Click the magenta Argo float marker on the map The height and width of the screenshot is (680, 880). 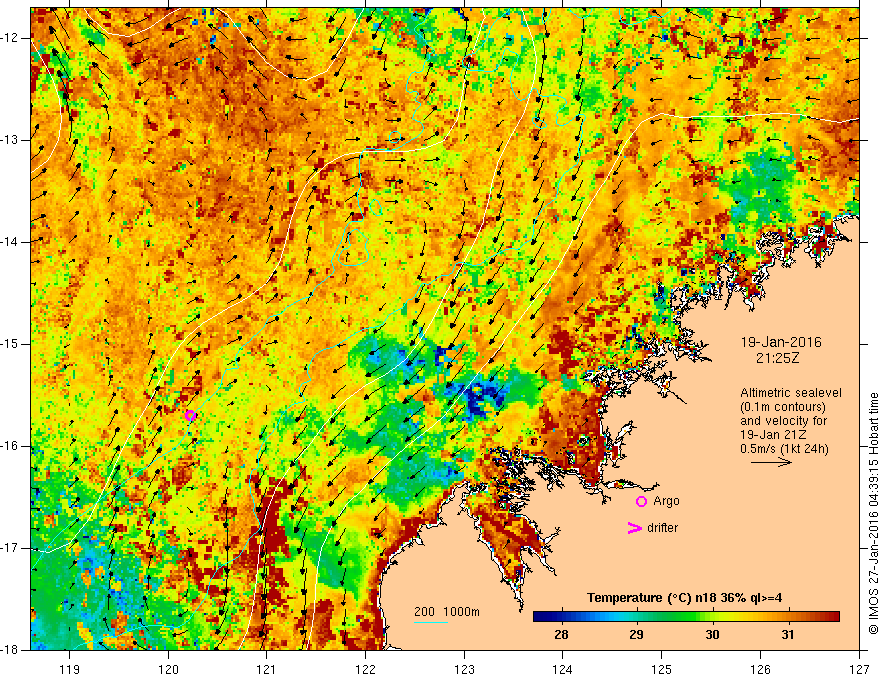point(190,415)
